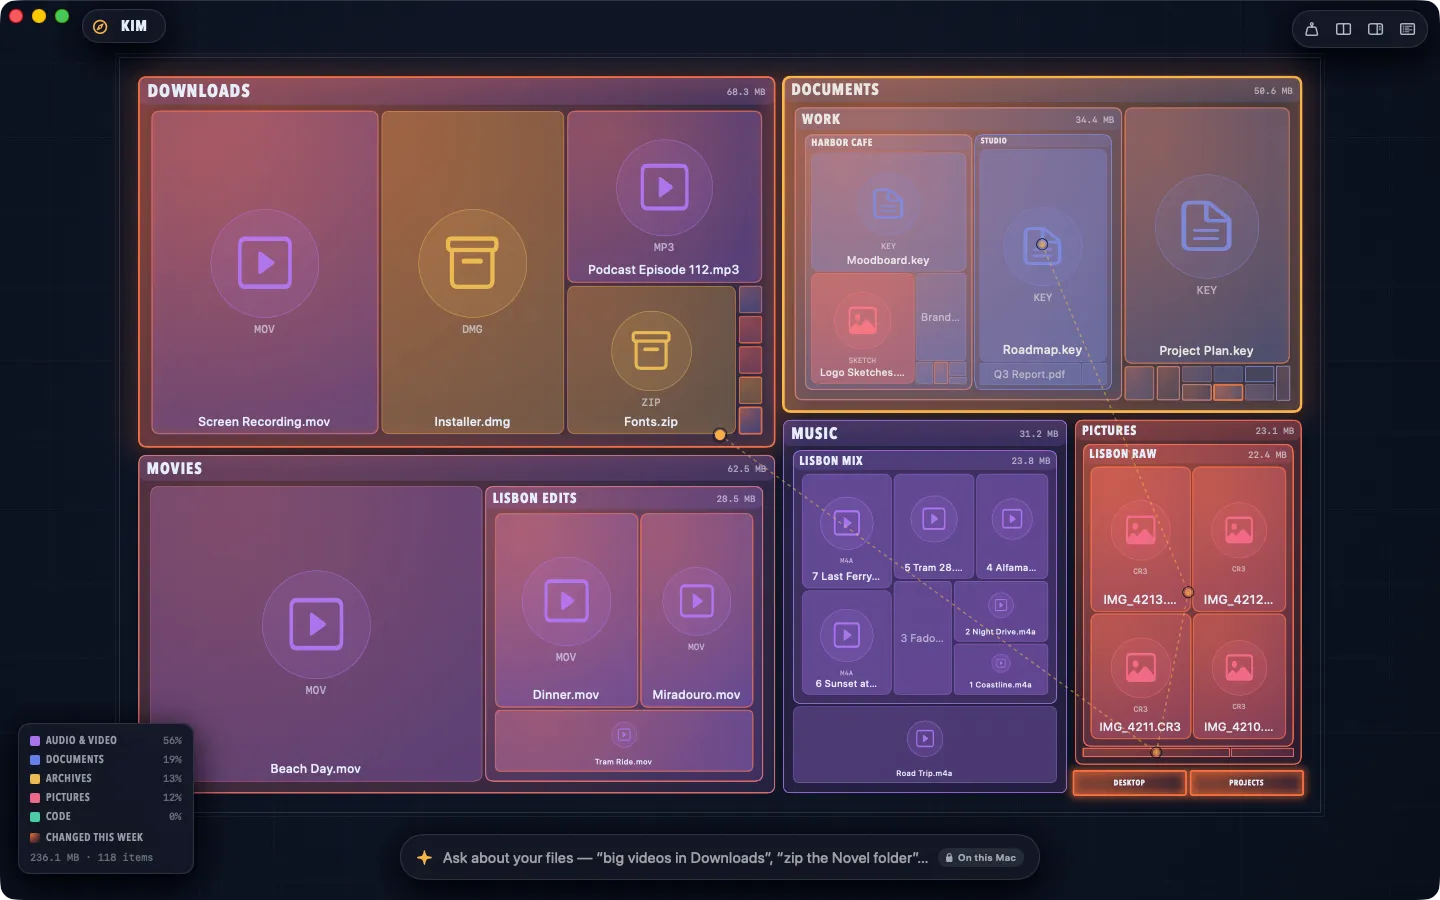Select the Project Plan.key document icon
The height and width of the screenshot is (900, 1440).
[x=1206, y=226]
